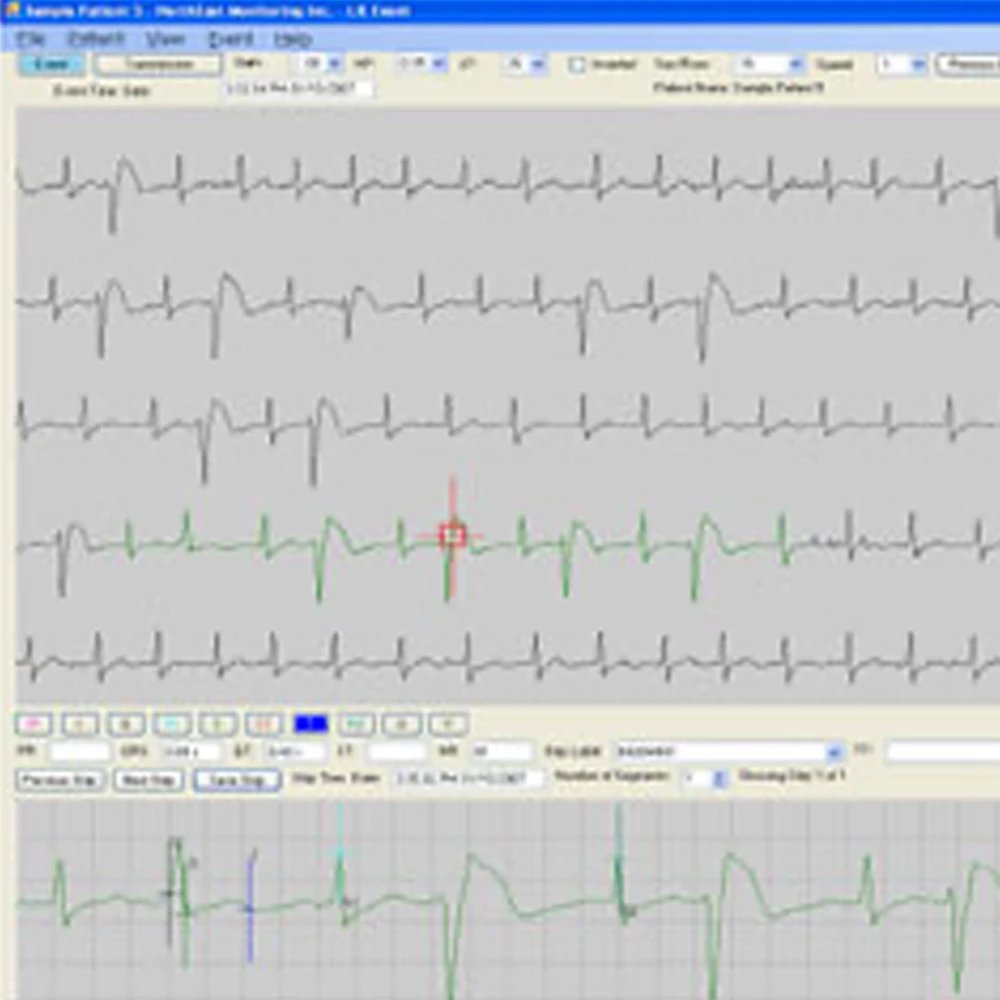The height and width of the screenshot is (1000, 1000).
Task: Toggle the Inverted checkbox
Action: tap(577, 65)
